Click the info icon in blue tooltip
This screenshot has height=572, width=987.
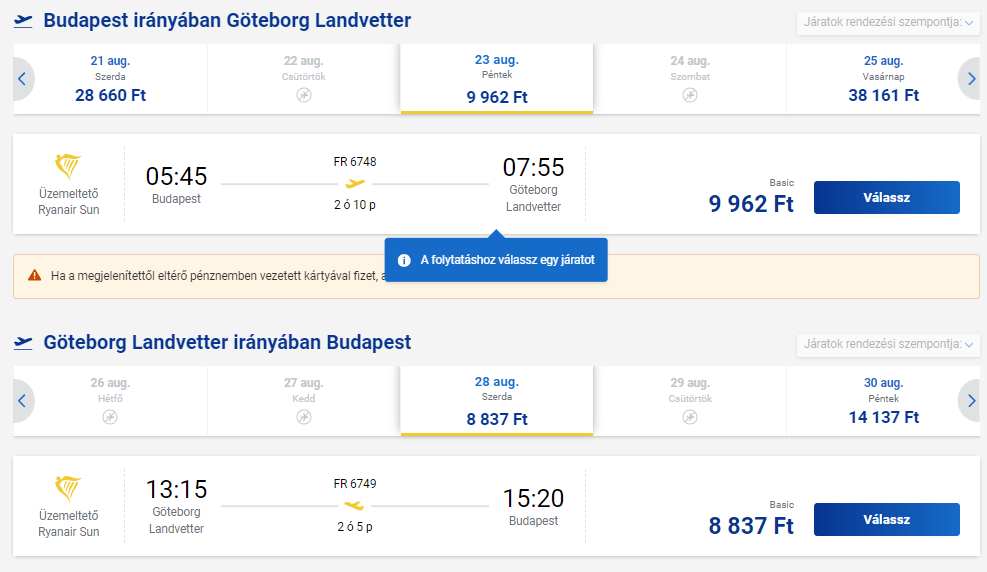[404, 261]
